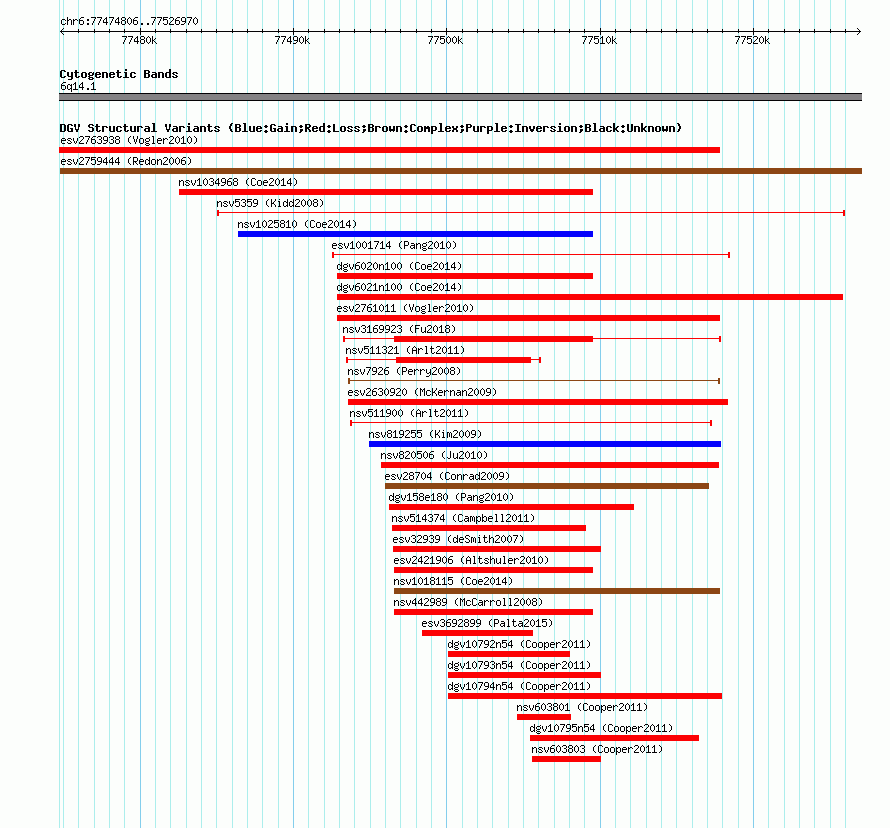
Task: Select the dgv10793n54 red bar
Action: [x=524, y=675]
